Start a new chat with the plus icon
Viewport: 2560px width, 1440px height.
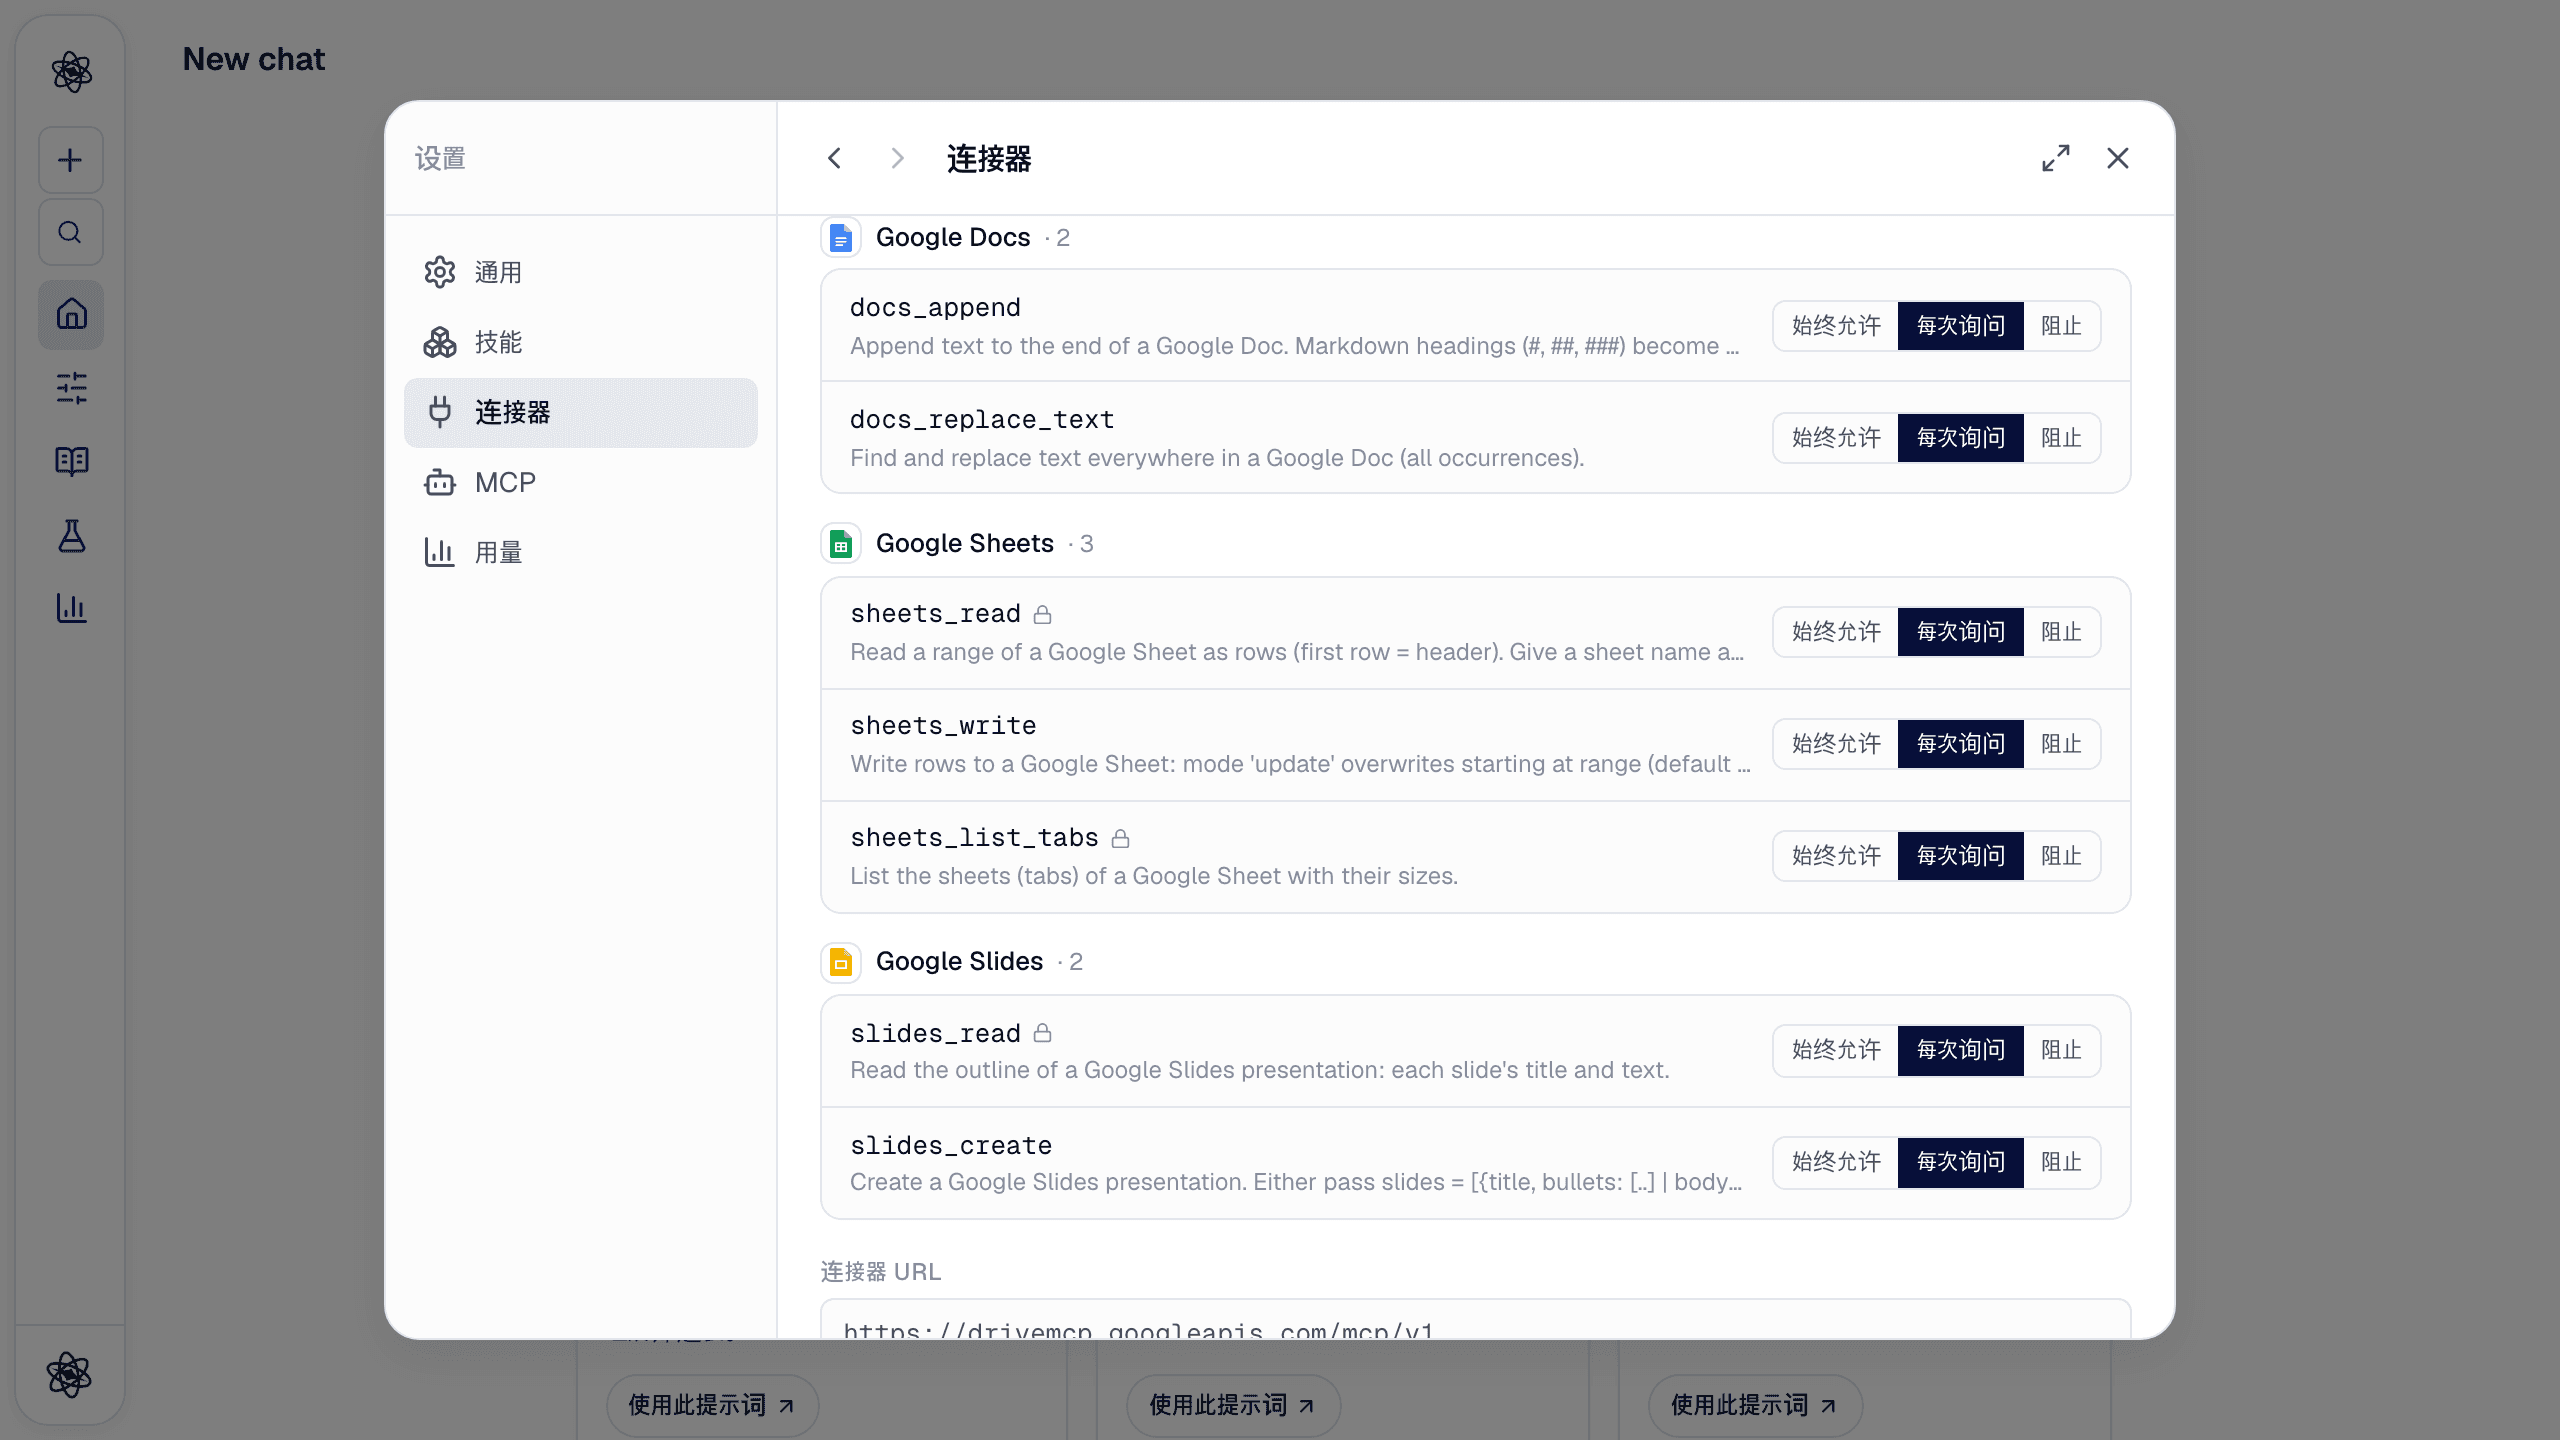point(71,160)
